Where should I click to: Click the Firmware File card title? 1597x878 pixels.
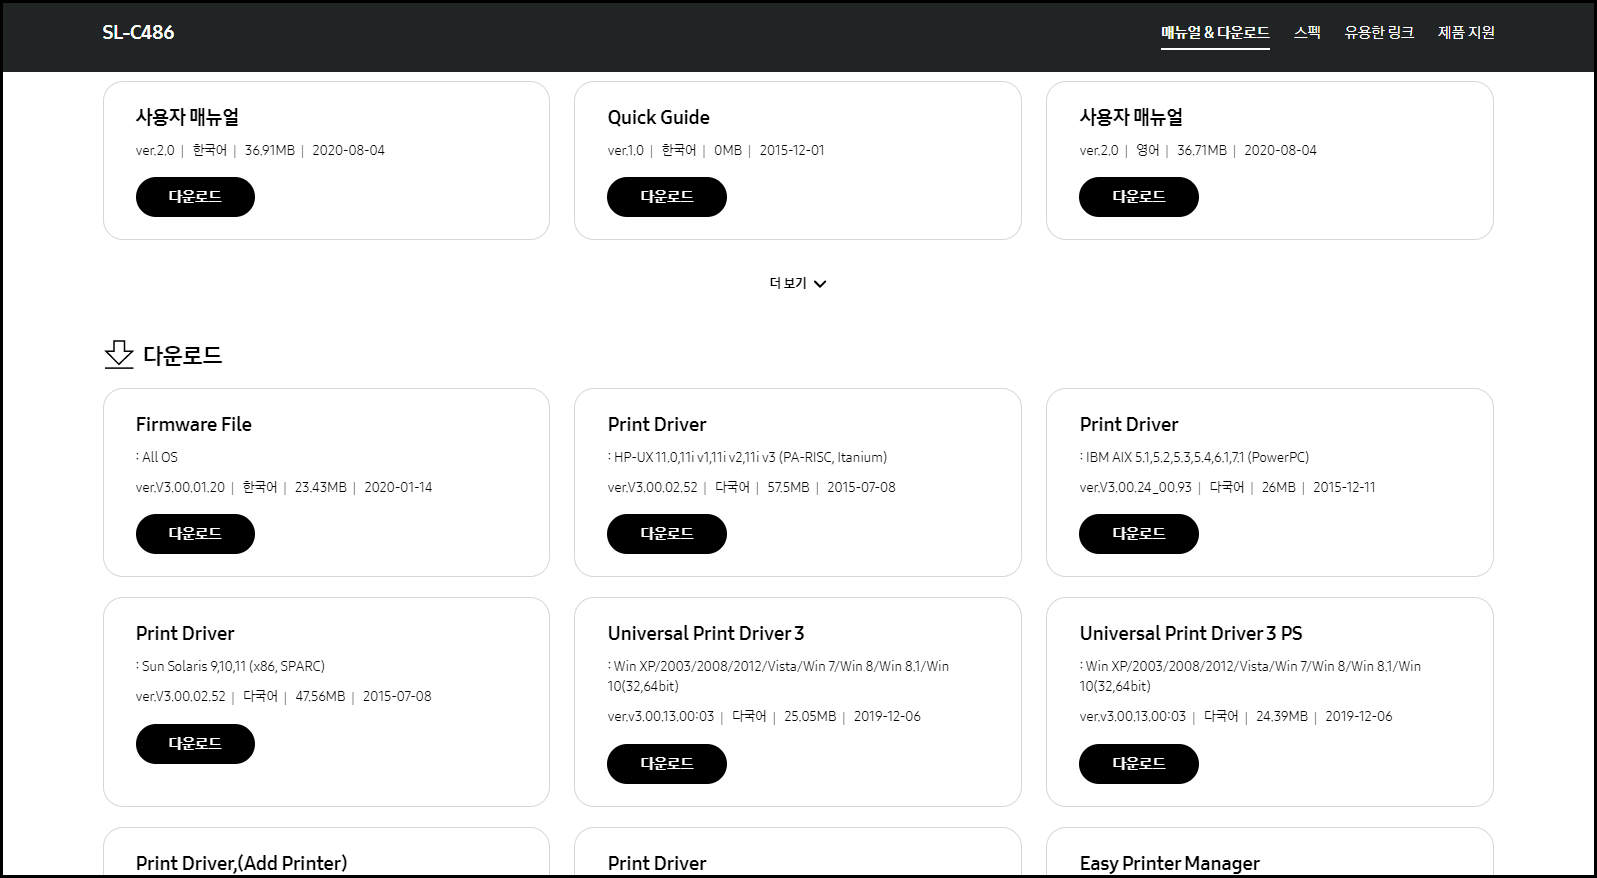(x=194, y=424)
